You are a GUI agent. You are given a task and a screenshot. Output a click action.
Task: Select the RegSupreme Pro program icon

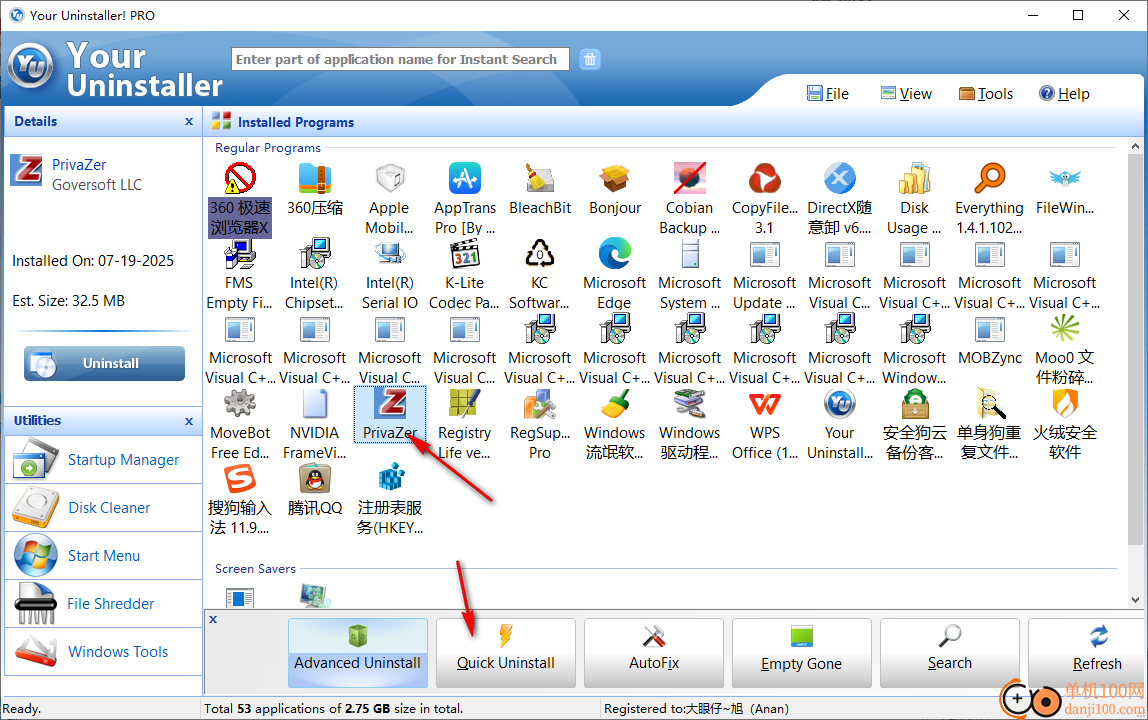point(540,404)
